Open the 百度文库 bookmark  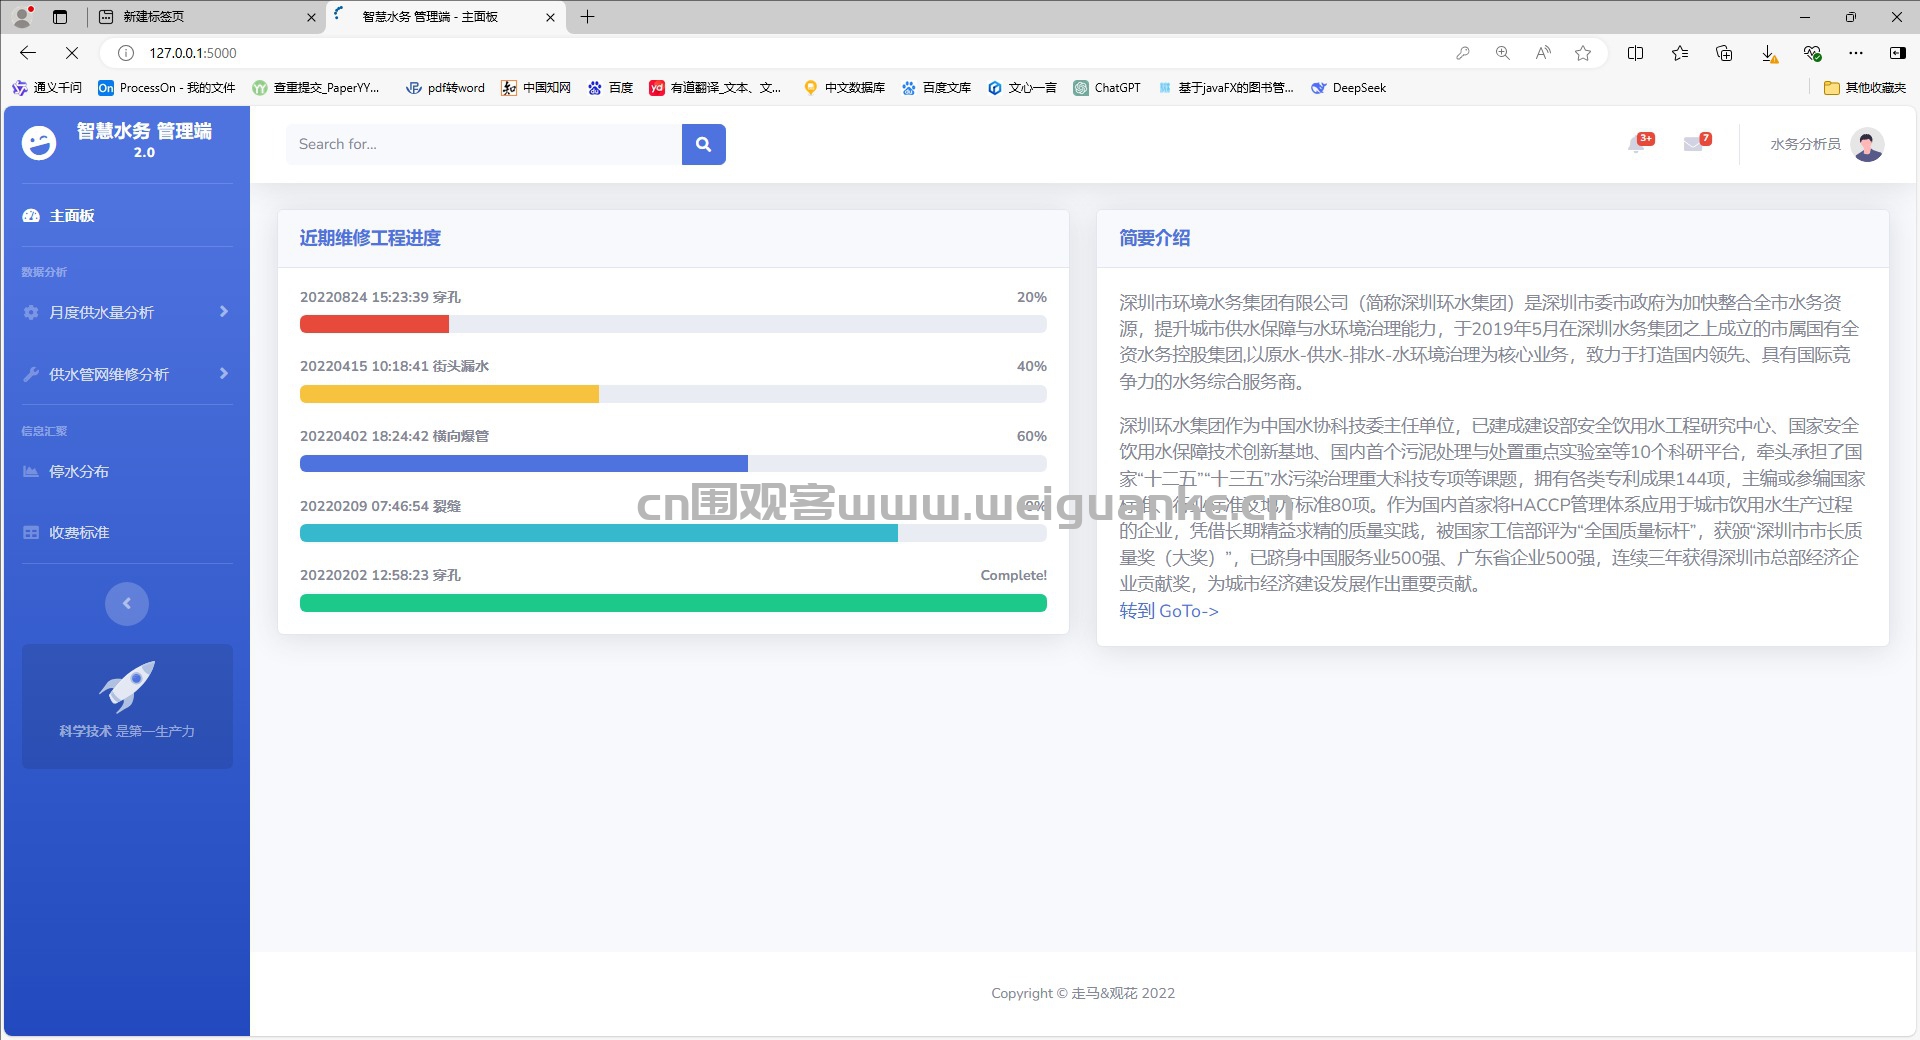coord(936,88)
